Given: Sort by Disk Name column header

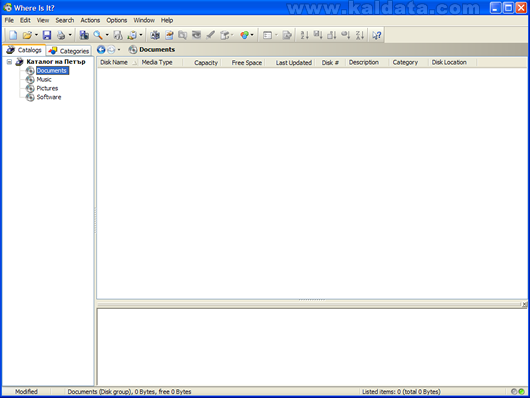Looking at the screenshot, I should click(118, 63).
